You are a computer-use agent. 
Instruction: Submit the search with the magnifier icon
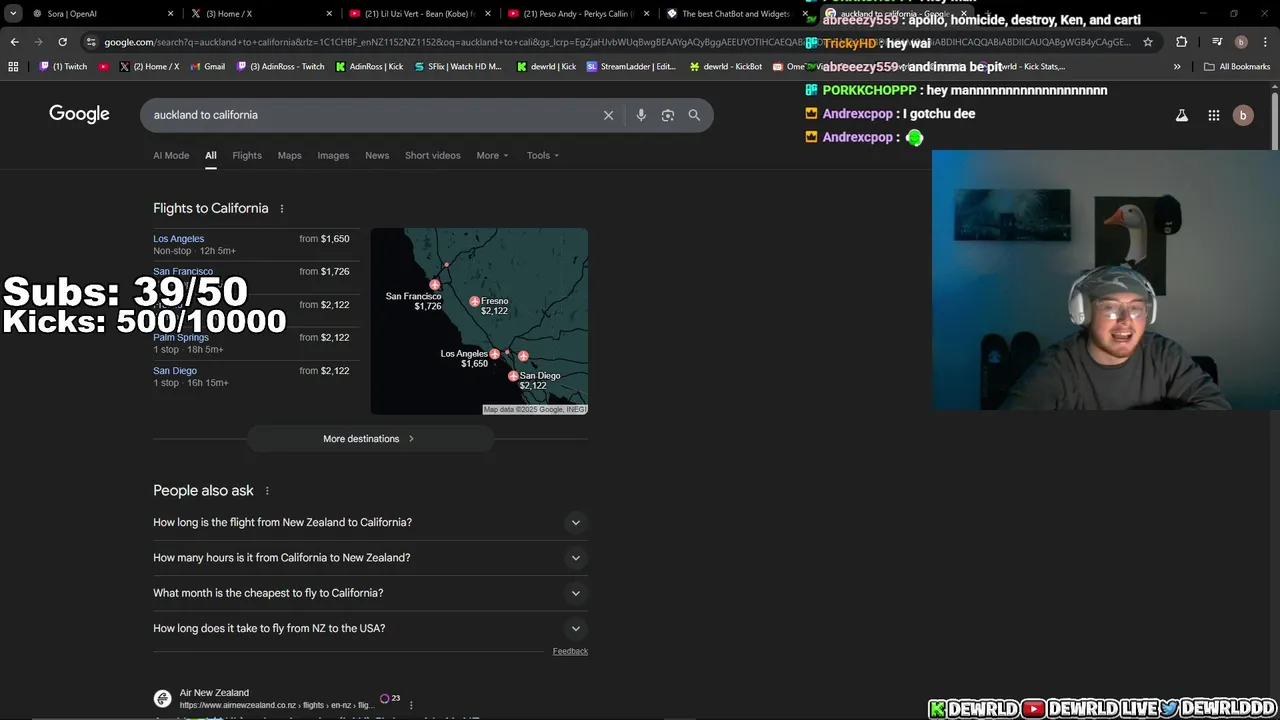(x=694, y=115)
